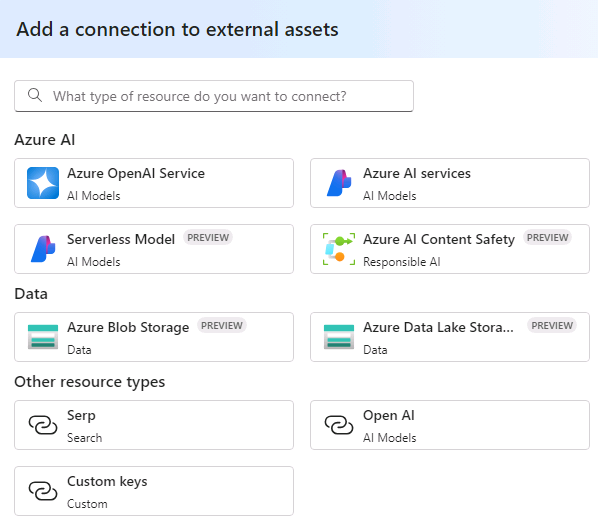Click the Azure Blob Storage icon

pyautogui.click(x=43, y=337)
